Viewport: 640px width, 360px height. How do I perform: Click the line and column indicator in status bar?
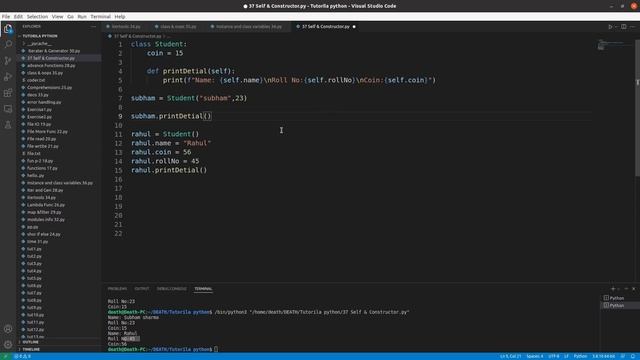pyautogui.click(x=510, y=356)
